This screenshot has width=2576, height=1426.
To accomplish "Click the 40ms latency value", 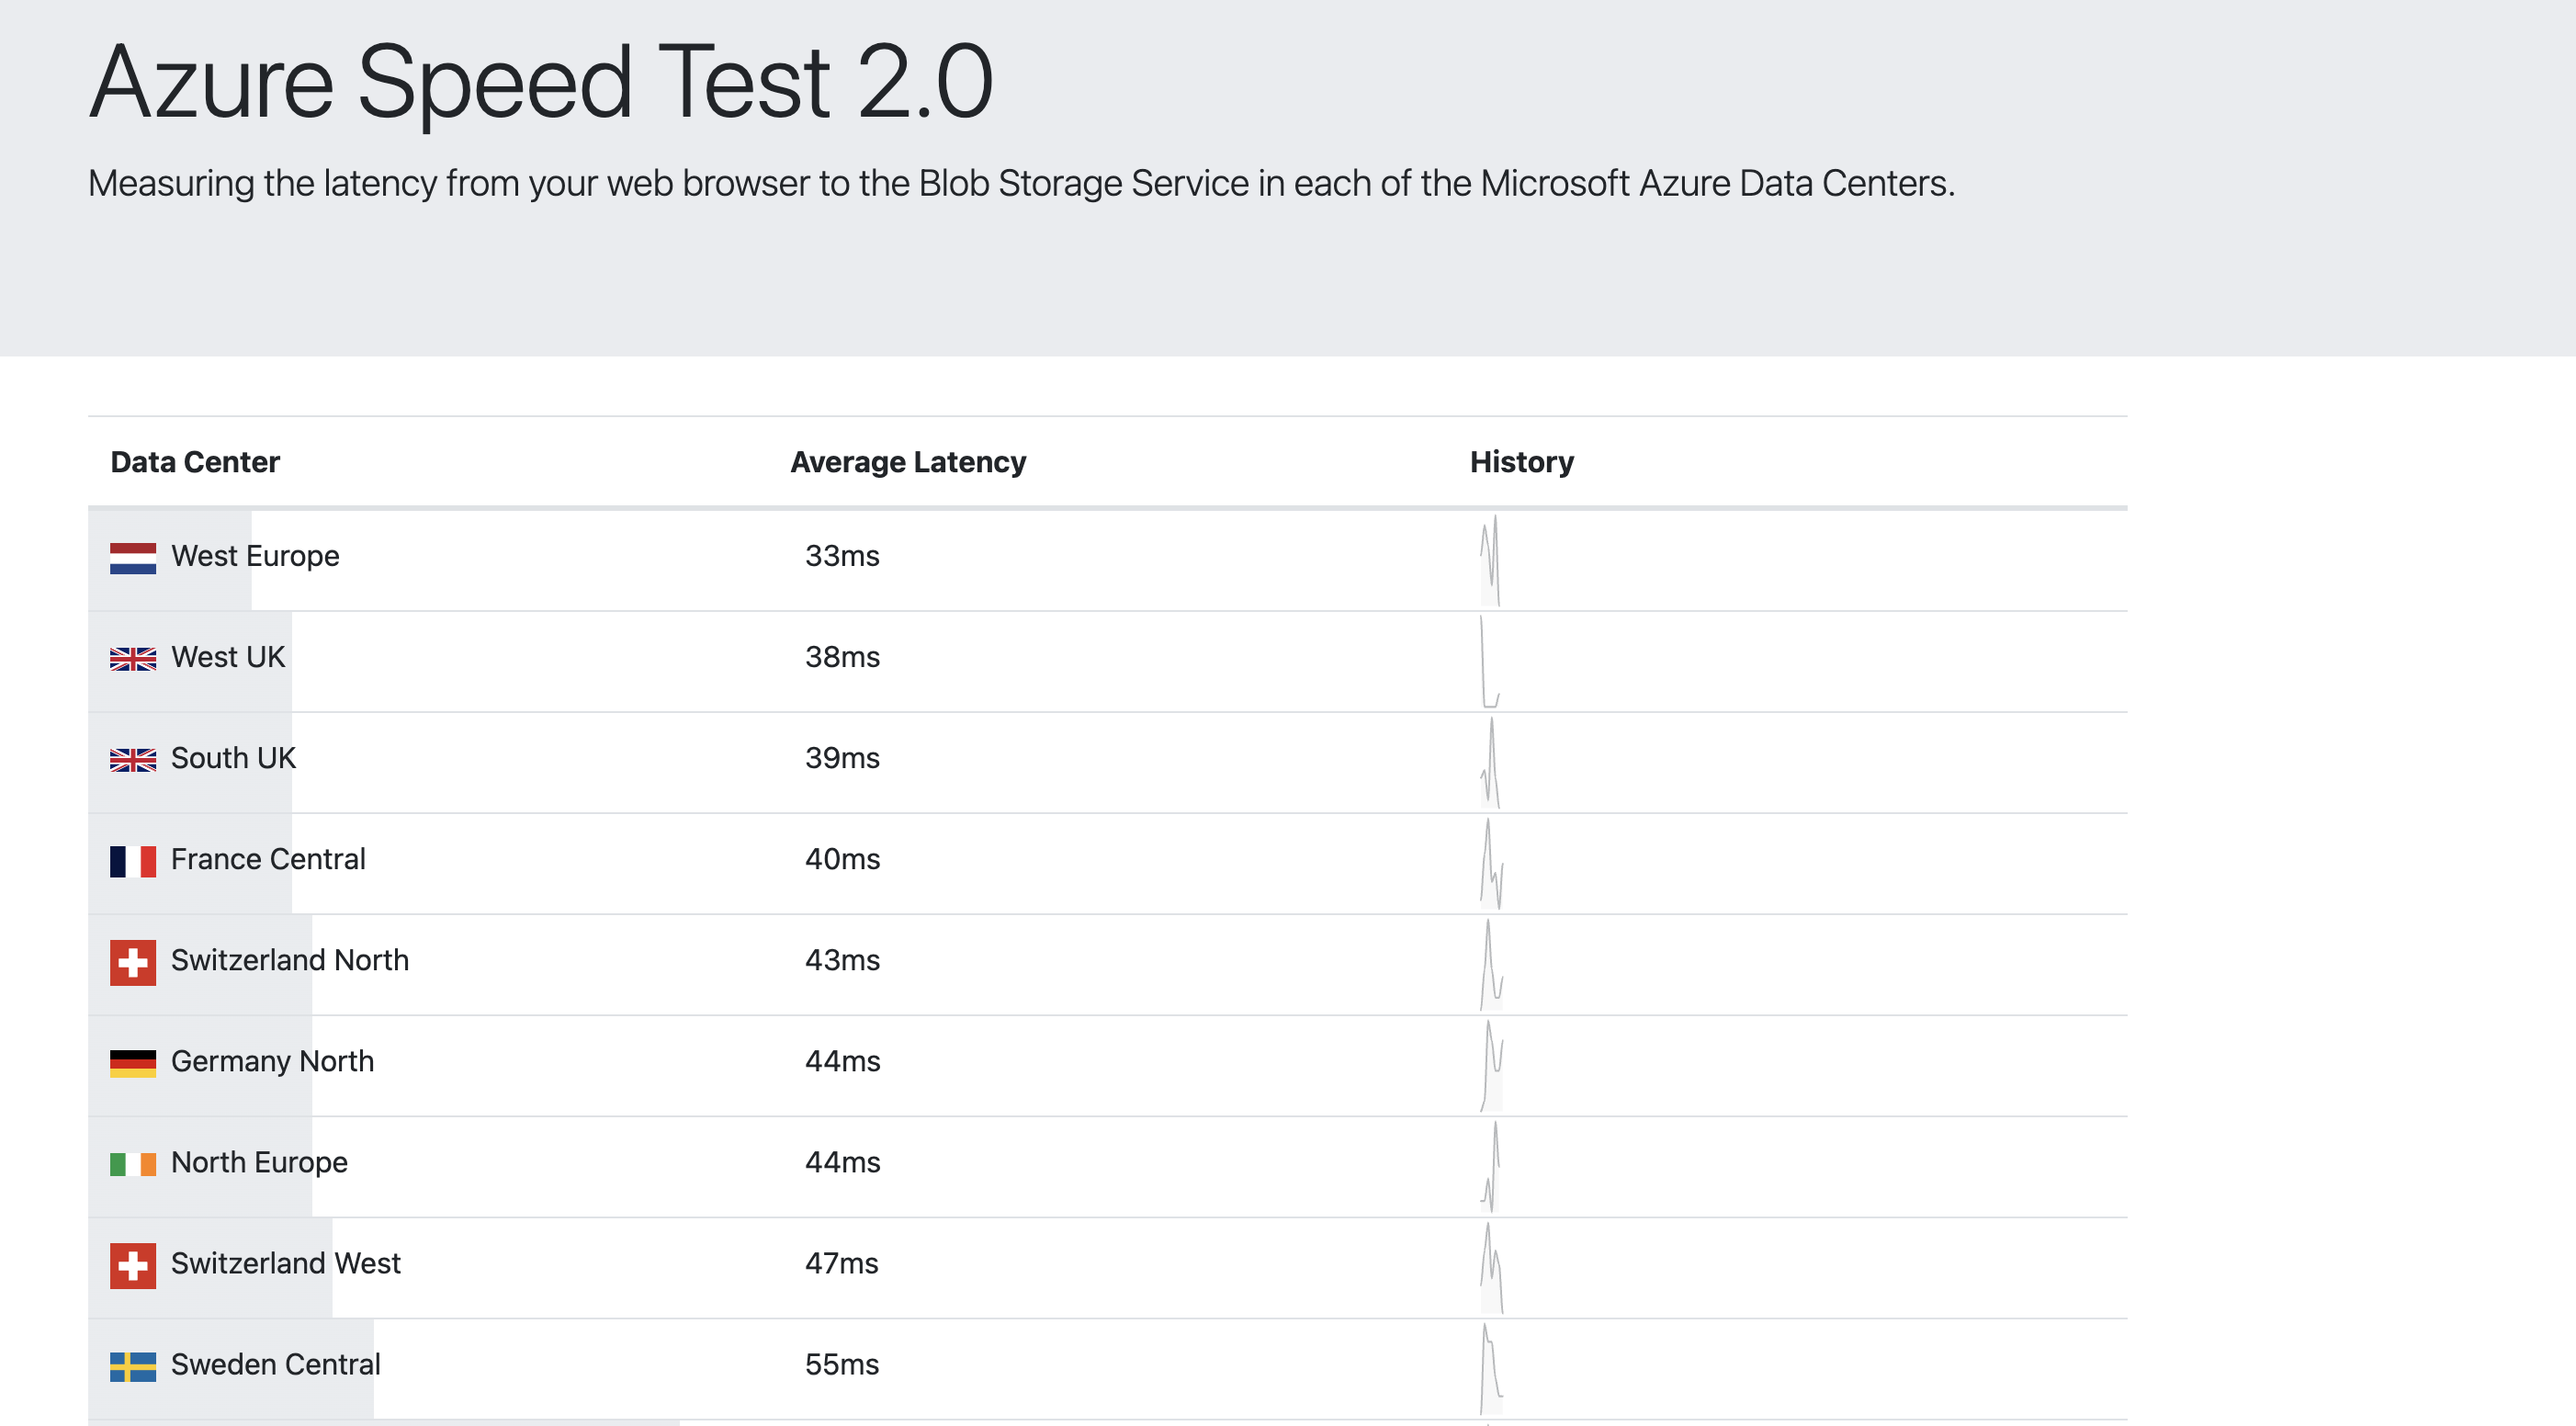I will [x=842, y=859].
